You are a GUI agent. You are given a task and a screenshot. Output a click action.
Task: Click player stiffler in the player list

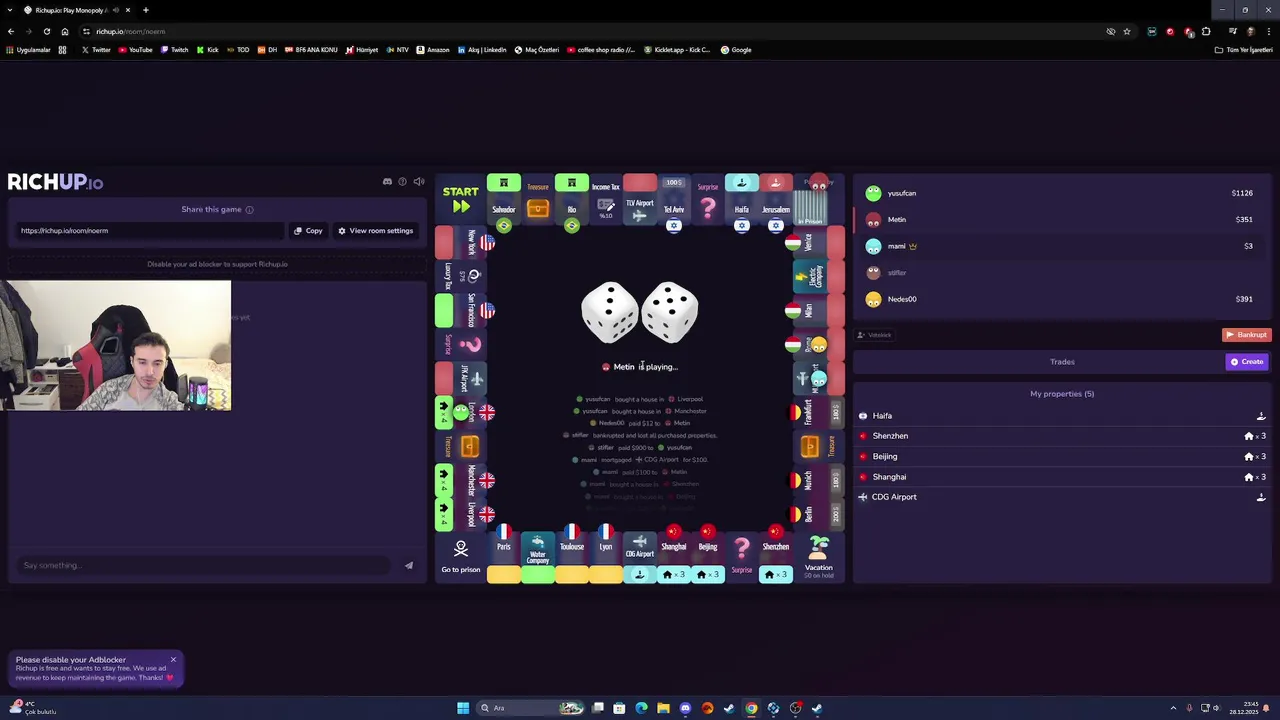point(1060,273)
